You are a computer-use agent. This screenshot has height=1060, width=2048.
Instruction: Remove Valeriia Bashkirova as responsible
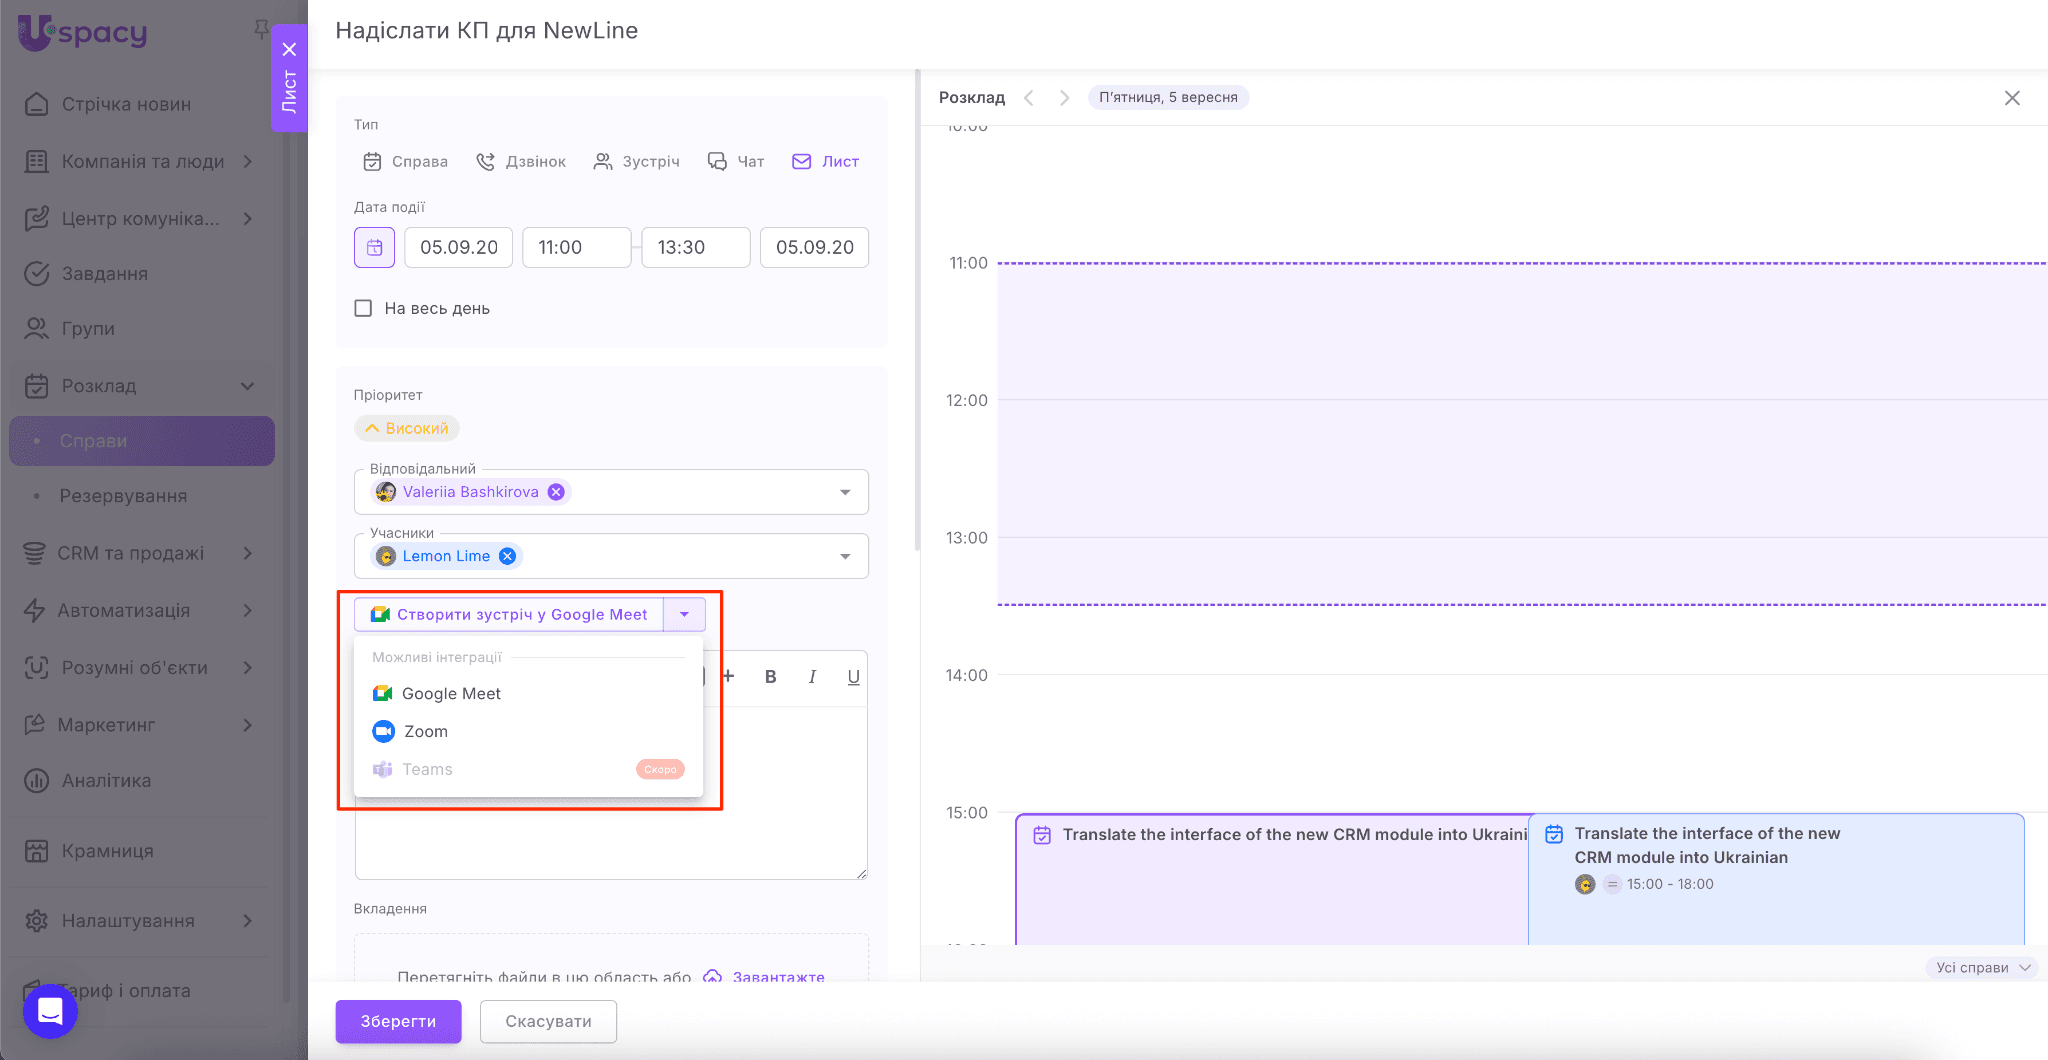click(x=556, y=492)
